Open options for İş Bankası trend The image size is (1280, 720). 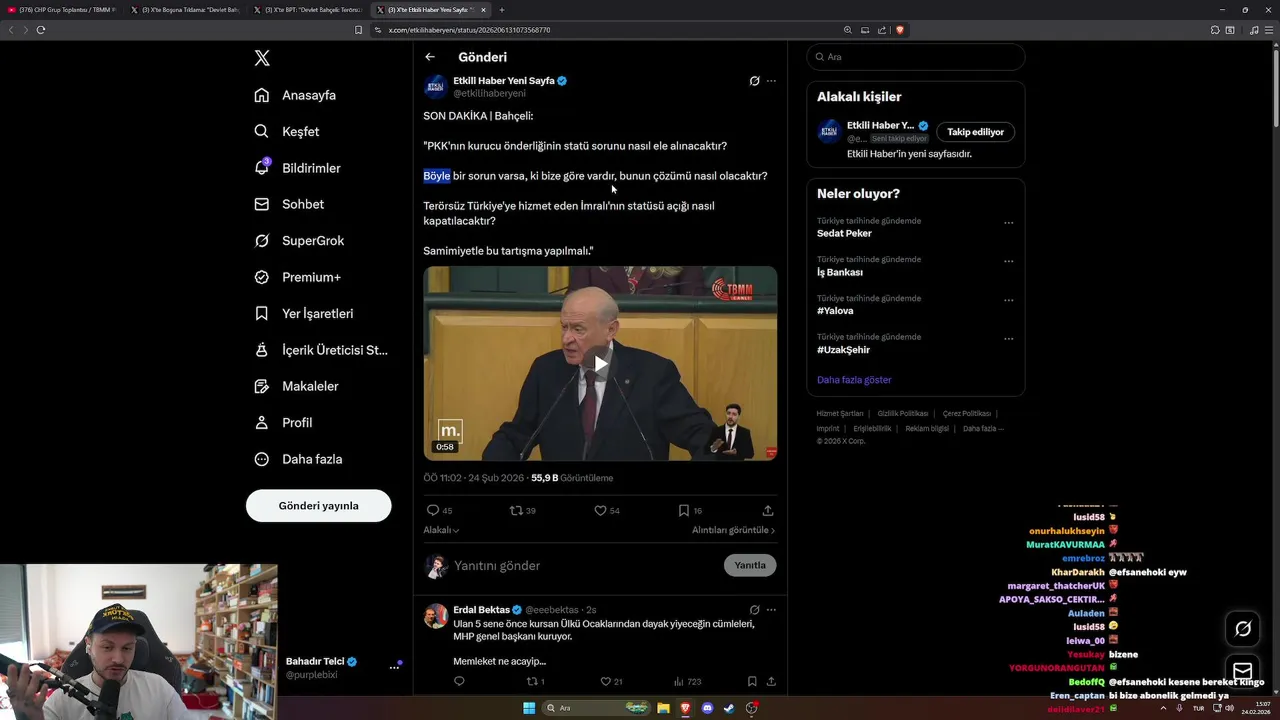click(x=1008, y=262)
